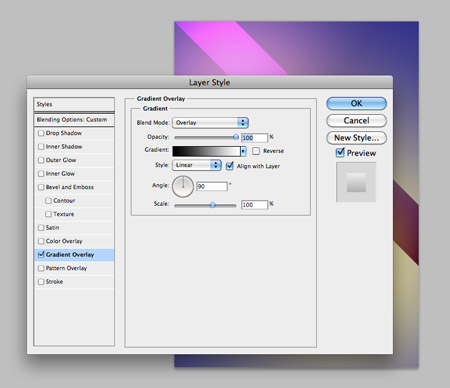Open the Blend Mode dropdown
The width and height of the screenshot is (450, 388).
[x=210, y=123]
